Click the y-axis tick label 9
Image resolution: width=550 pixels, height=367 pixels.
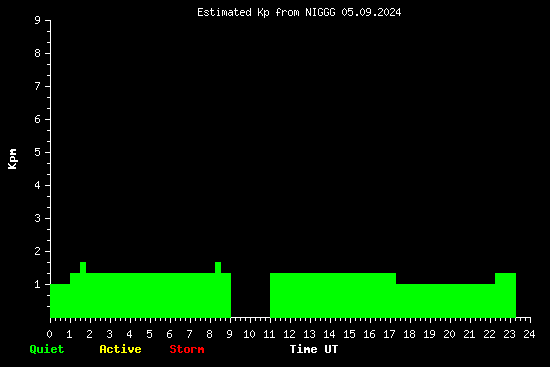point(37,20)
